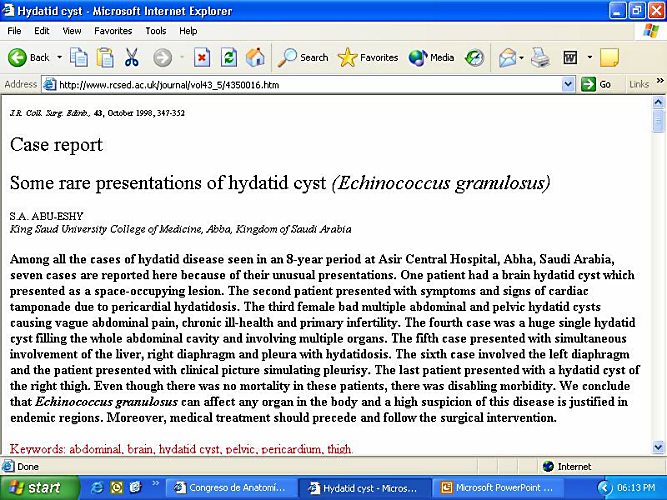
Task: Go to Home page icon
Action: coord(255,57)
